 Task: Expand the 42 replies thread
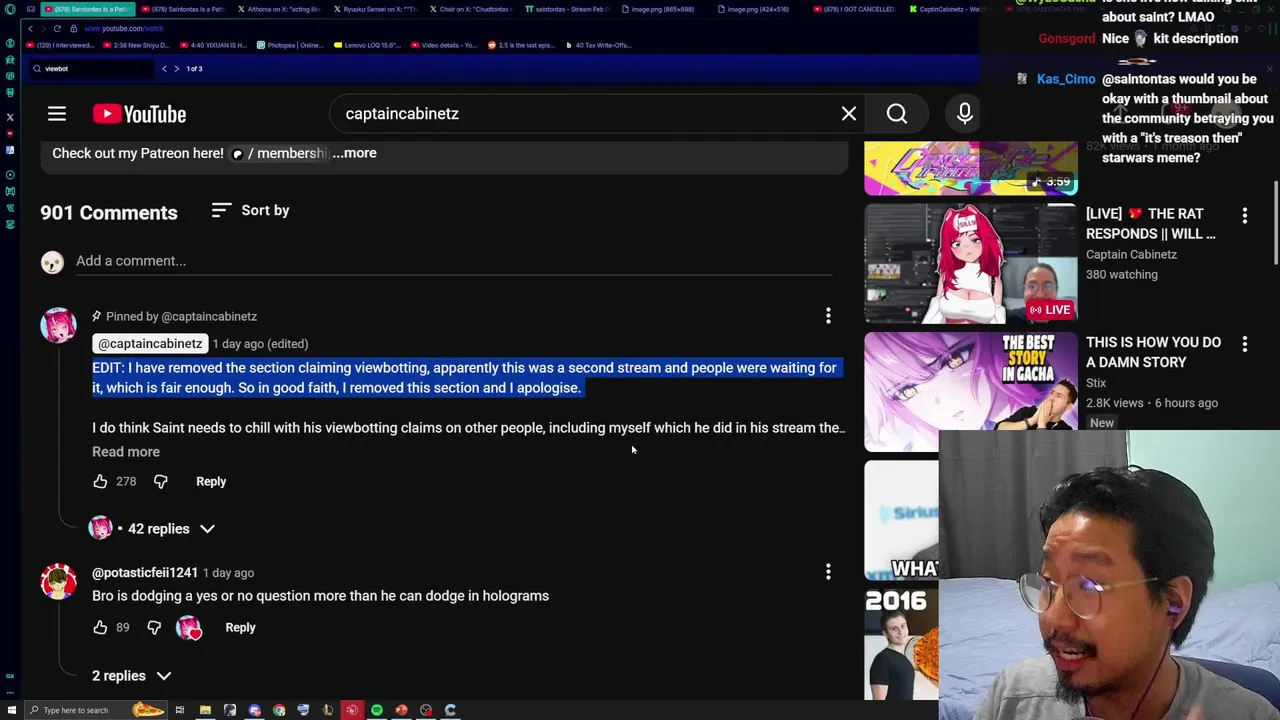153,528
